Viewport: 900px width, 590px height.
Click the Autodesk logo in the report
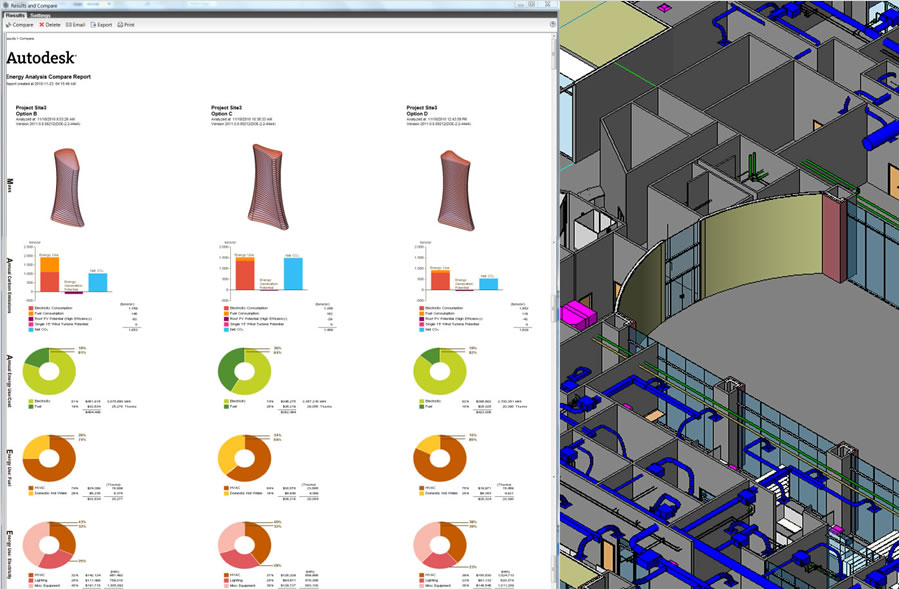(x=41, y=57)
